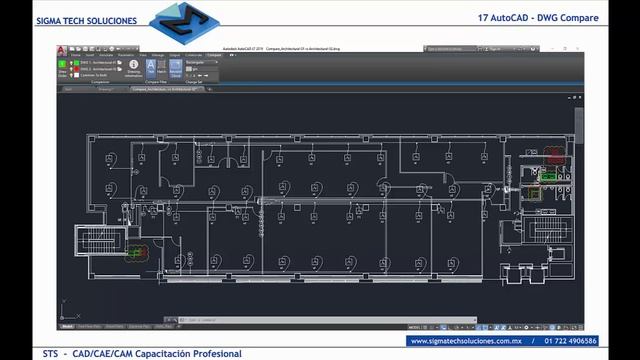Select the Compare ribbon tab
Screen dimensions: 640x360
pos(214,55)
